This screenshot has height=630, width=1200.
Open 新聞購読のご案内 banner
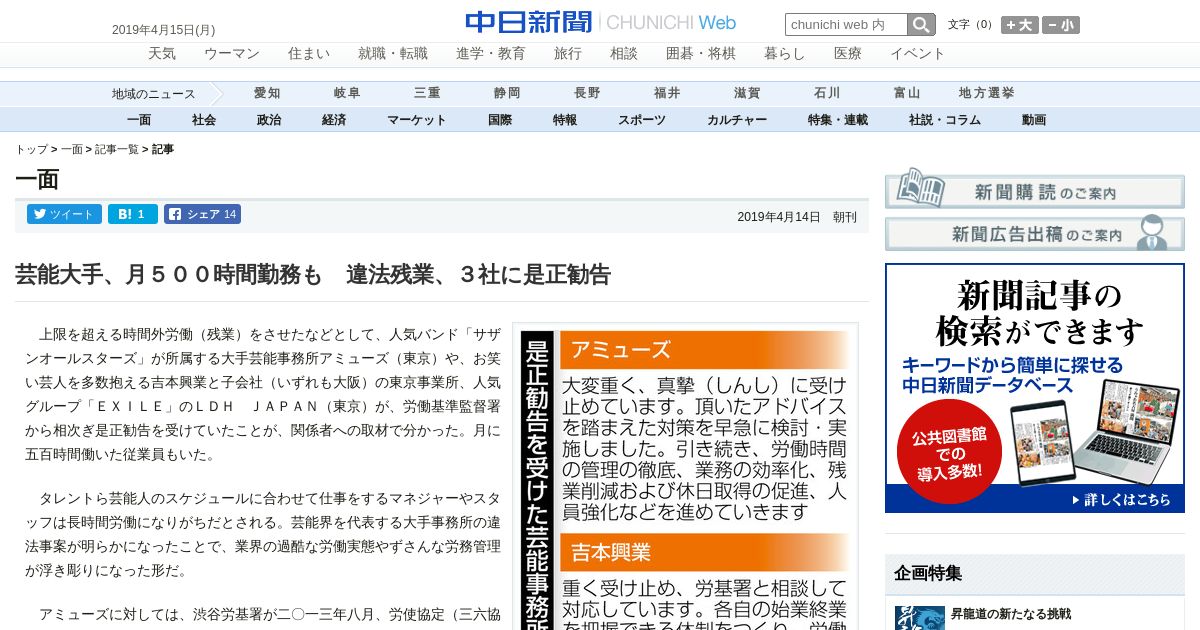pos(1035,191)
